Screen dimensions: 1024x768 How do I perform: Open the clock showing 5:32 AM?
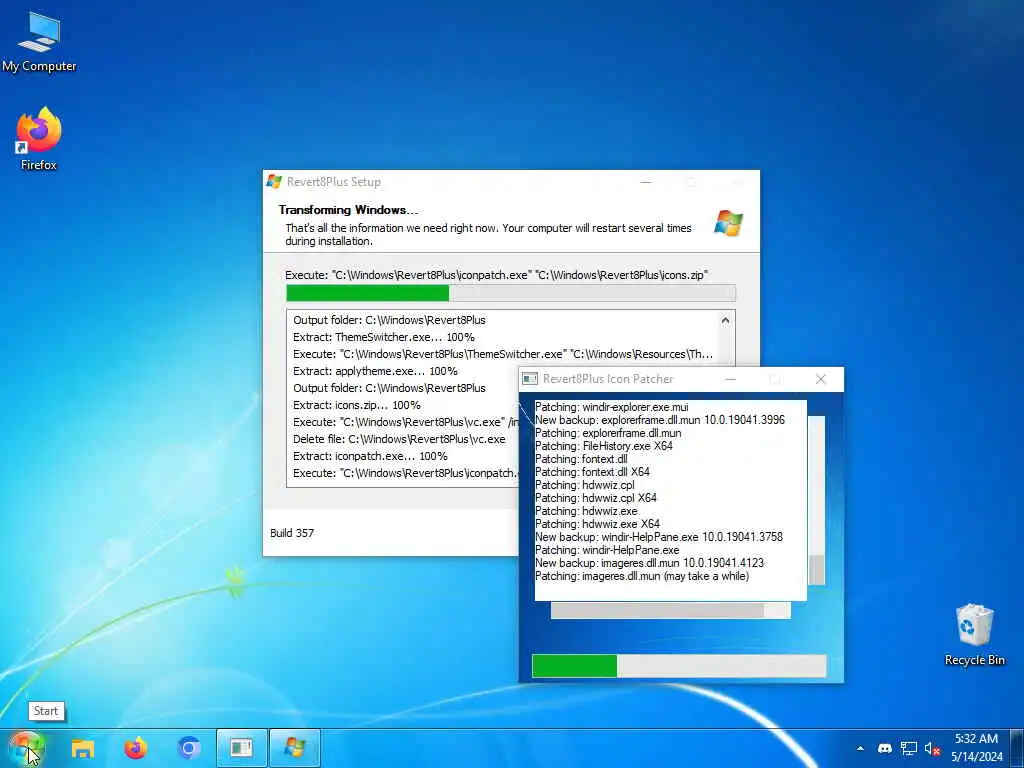[x=976, y=748]
